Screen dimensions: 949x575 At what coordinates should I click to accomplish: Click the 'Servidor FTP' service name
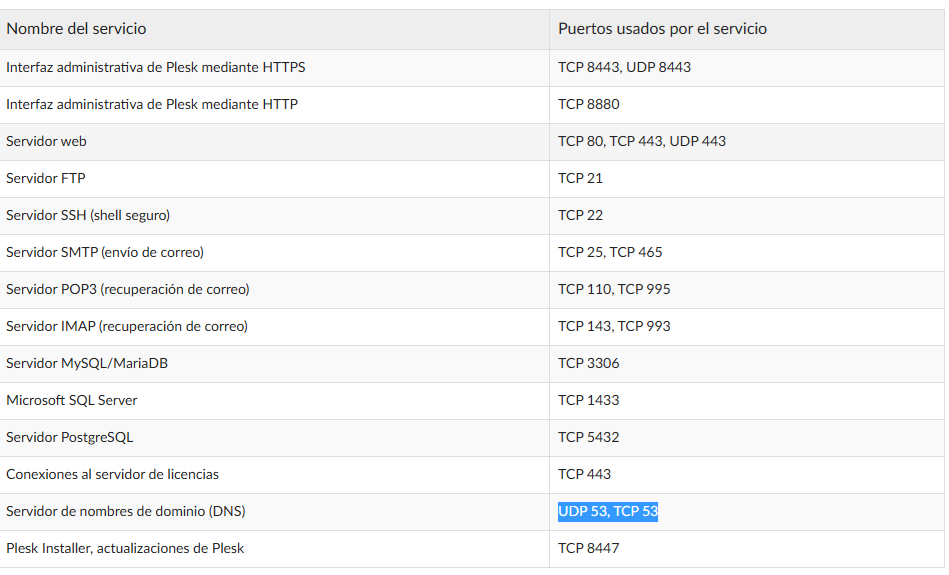pos(45,178)
